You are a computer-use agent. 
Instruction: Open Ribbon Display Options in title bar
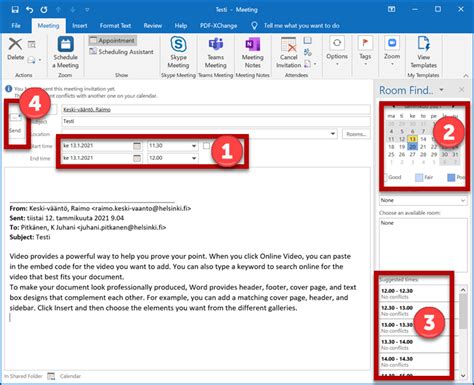click(x=392, y=9)
